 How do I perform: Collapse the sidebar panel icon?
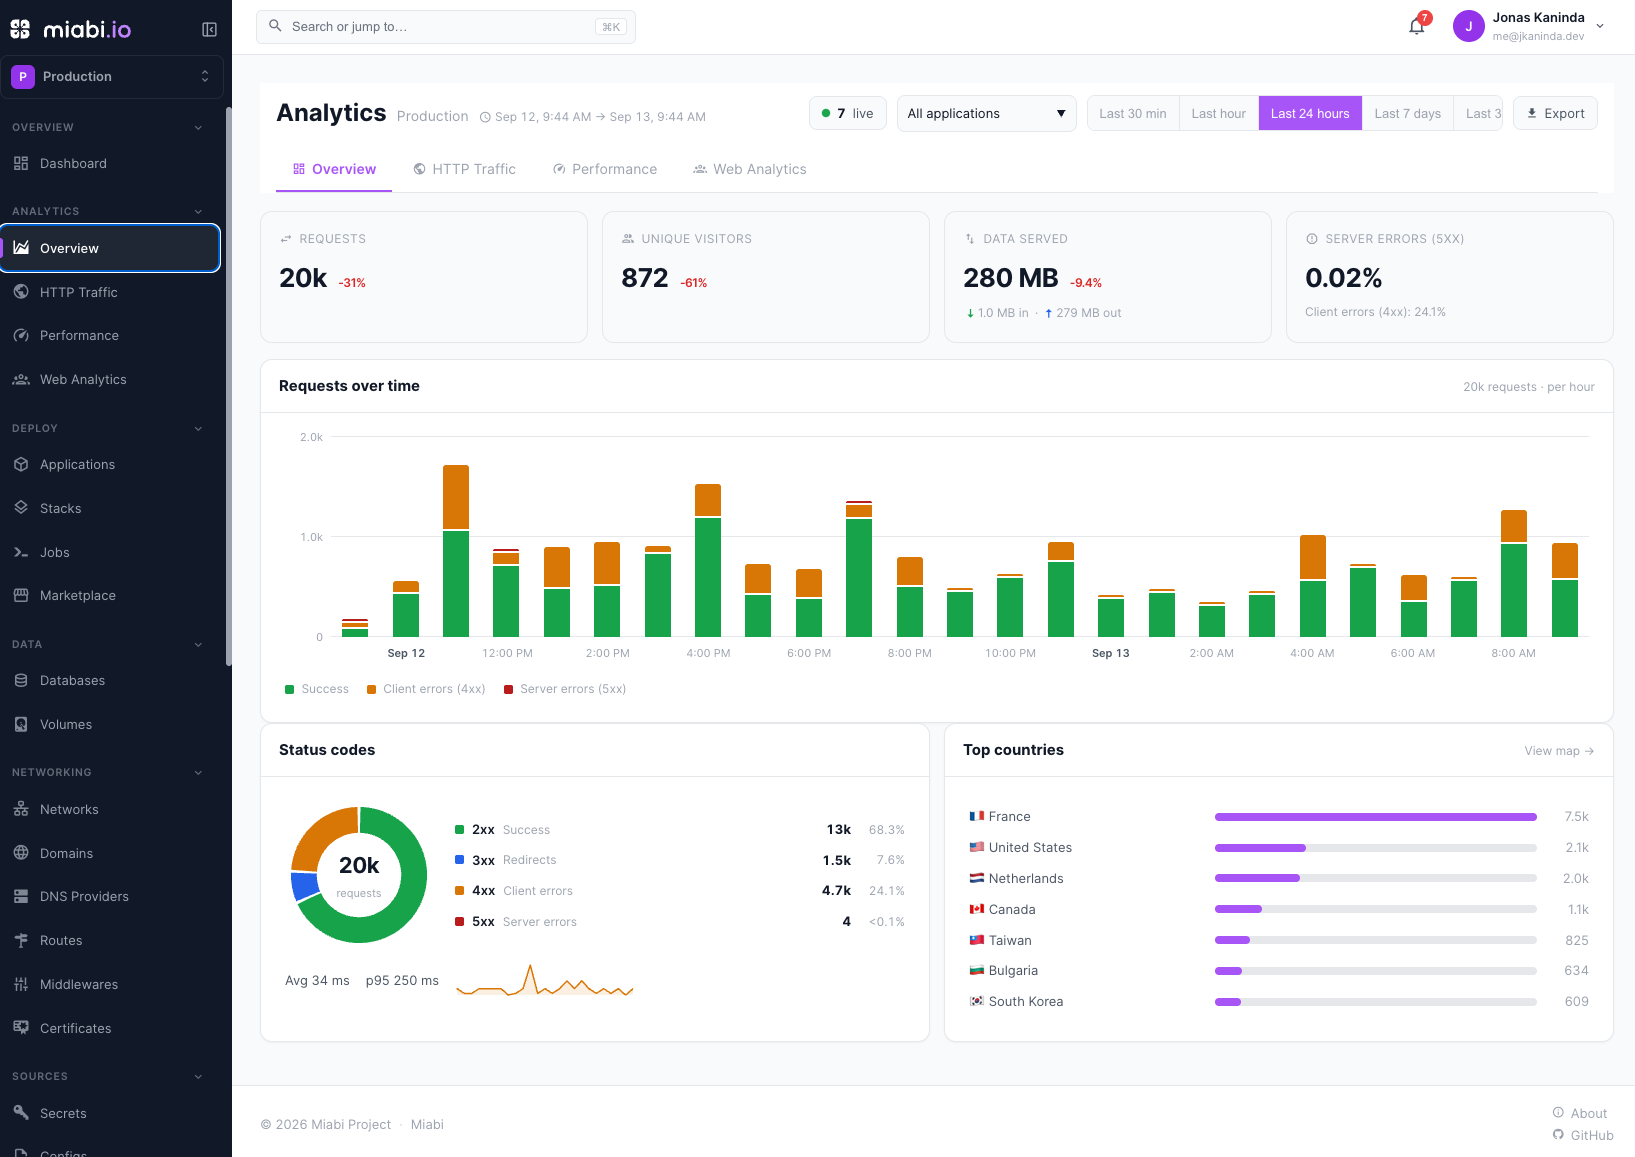point(209,29)
